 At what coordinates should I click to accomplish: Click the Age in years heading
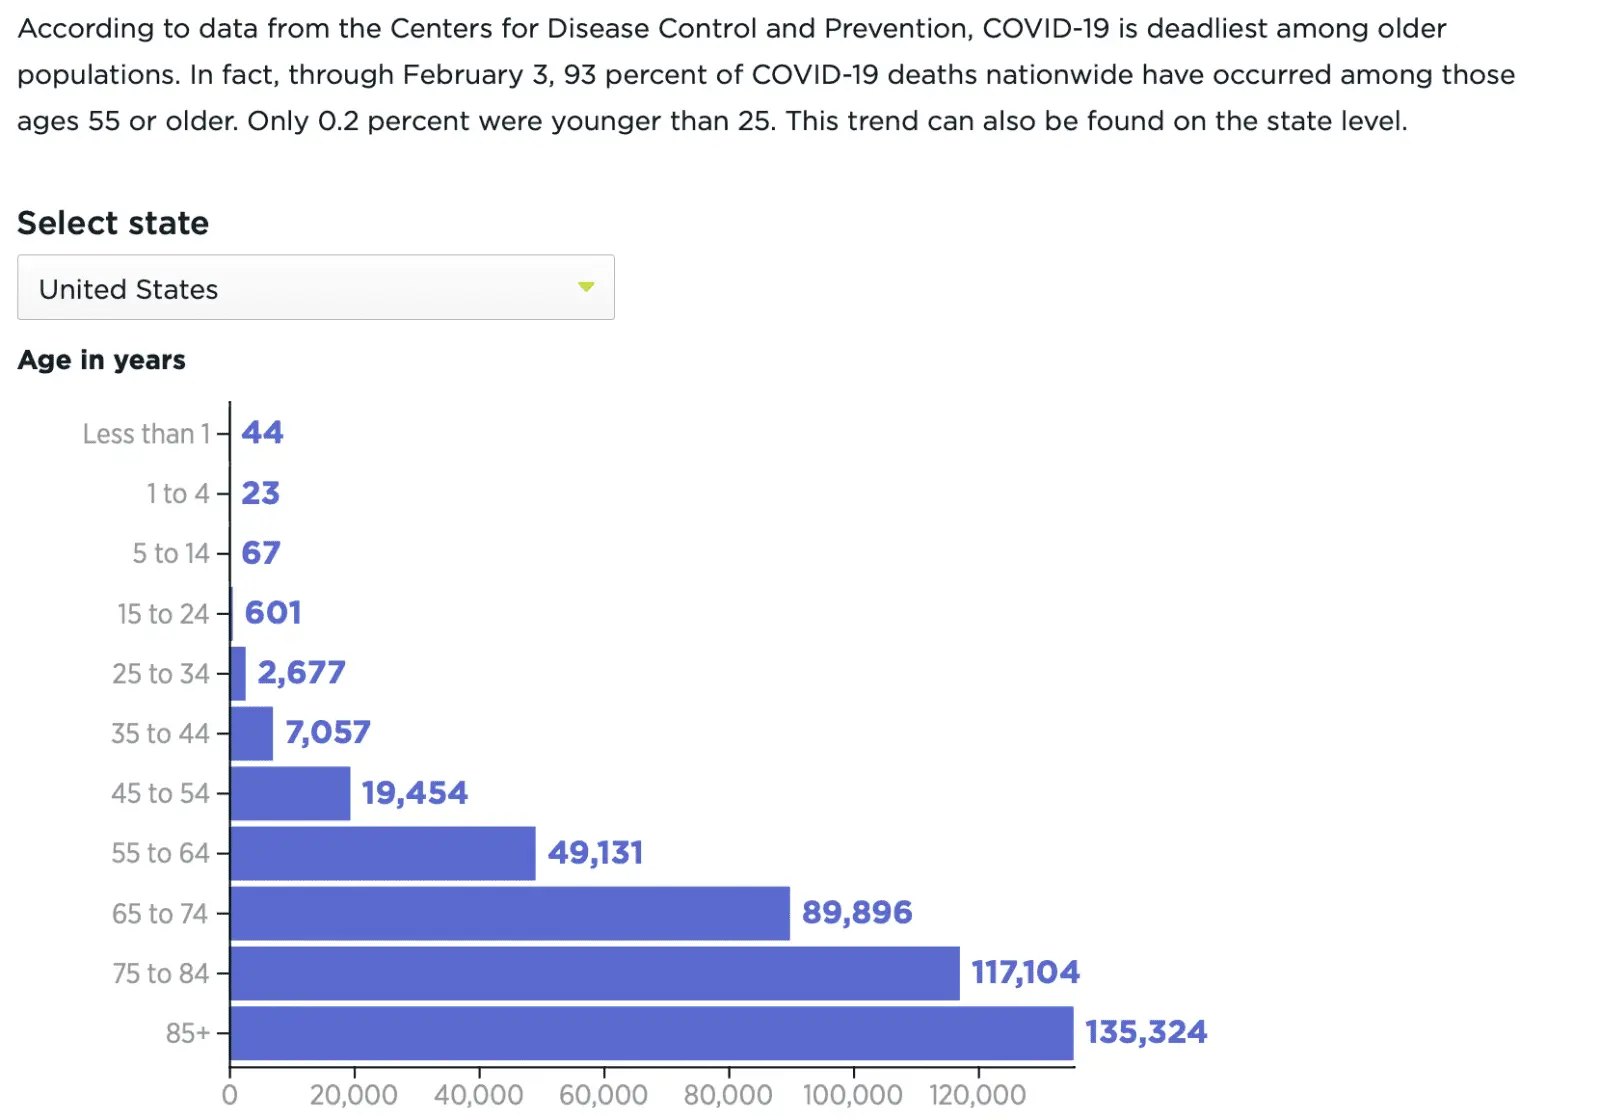(x=101, y=359)
